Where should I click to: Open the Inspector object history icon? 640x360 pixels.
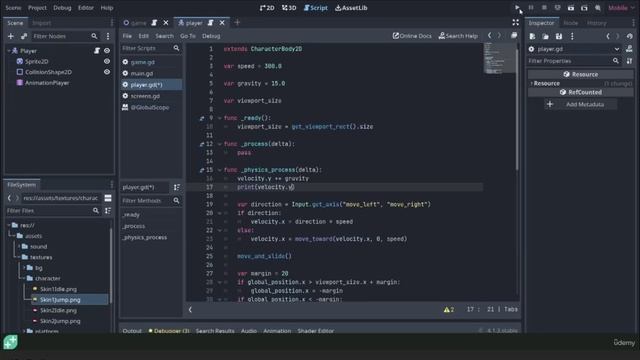[630, 36]
